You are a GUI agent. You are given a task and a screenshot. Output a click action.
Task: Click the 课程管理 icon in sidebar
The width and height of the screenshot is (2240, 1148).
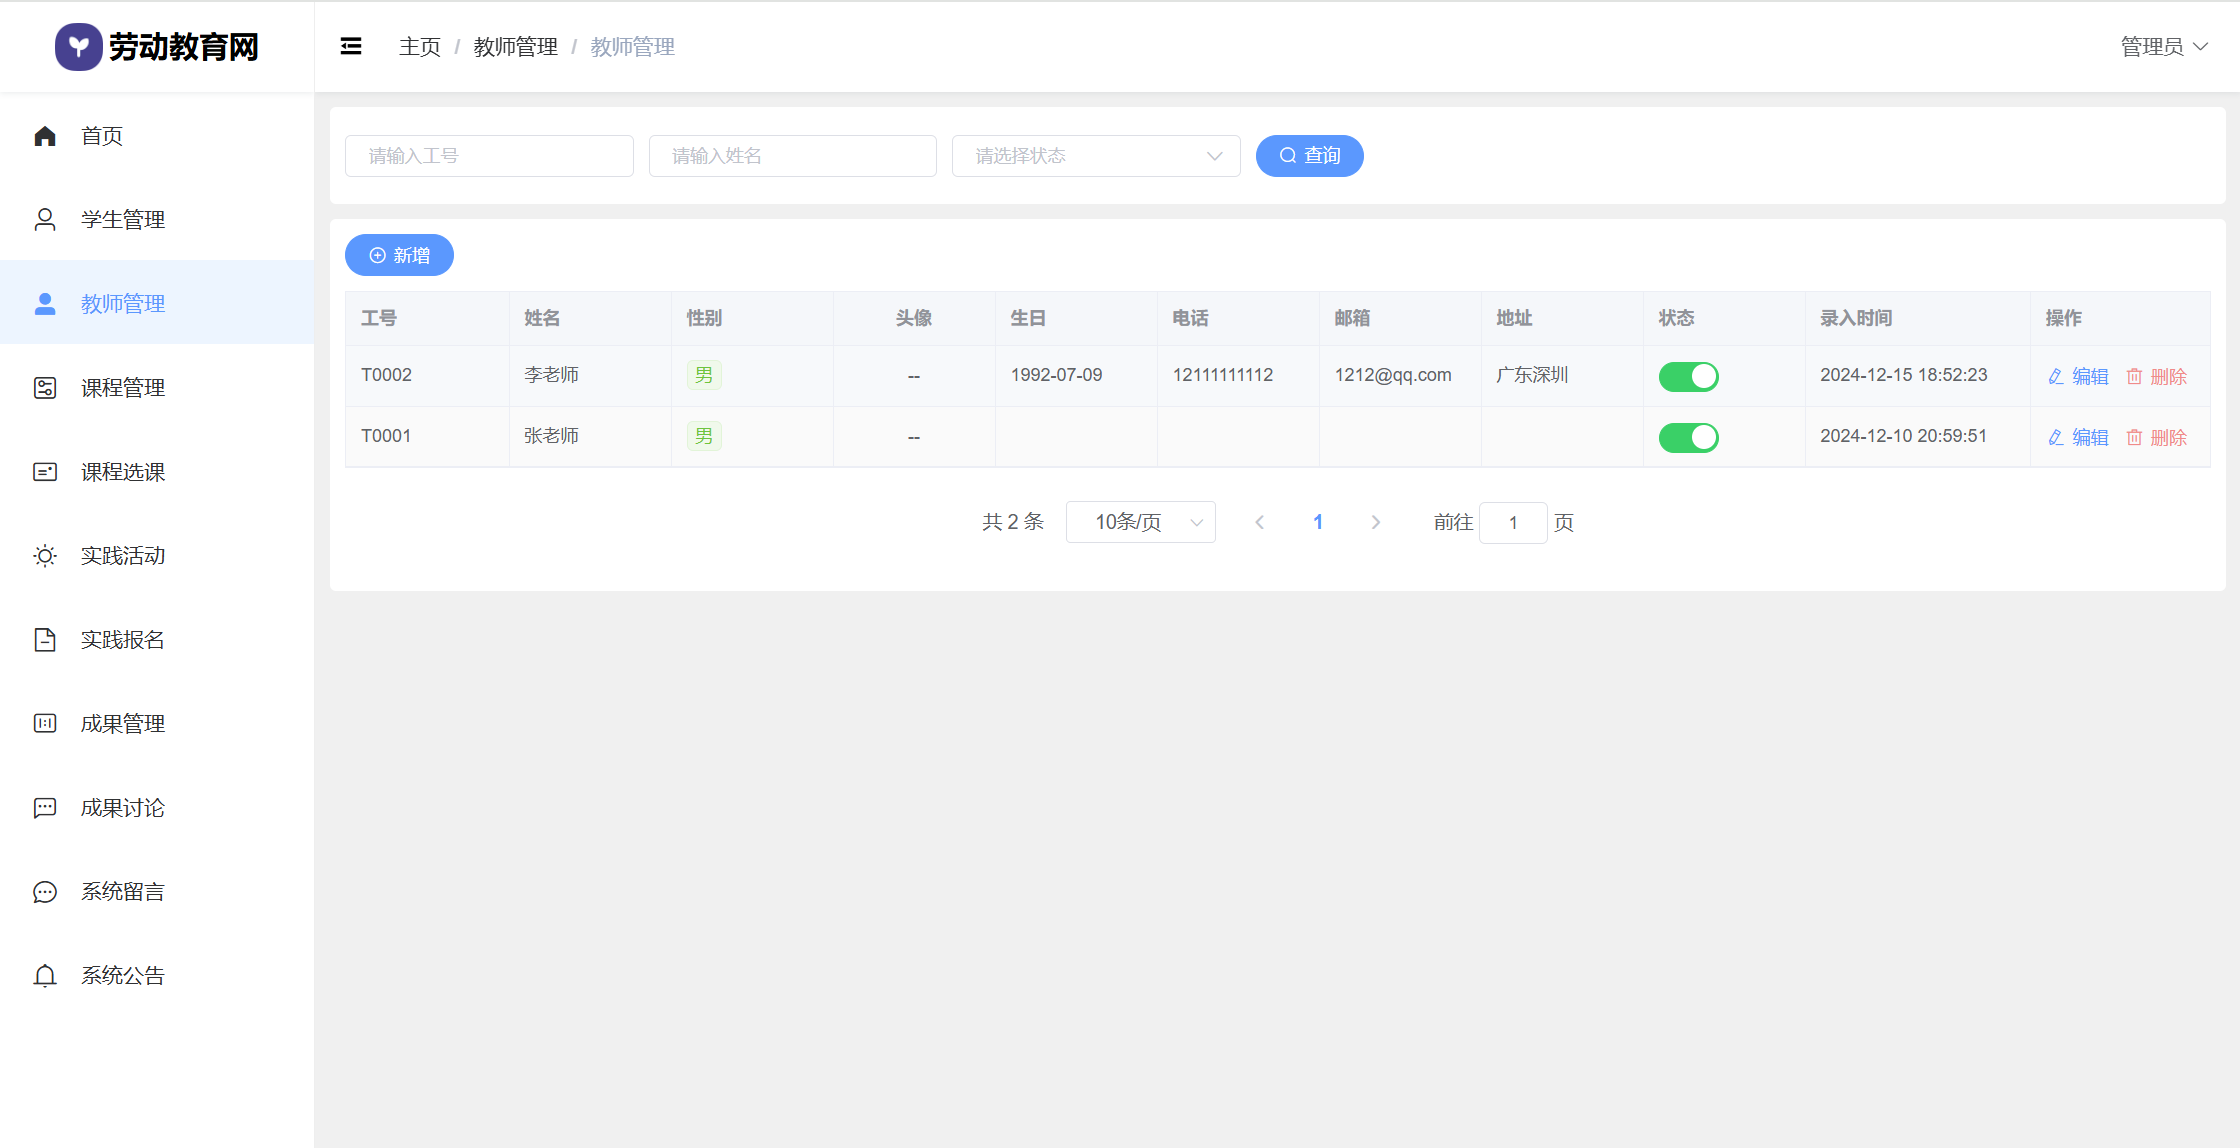[x=45, y=388]
